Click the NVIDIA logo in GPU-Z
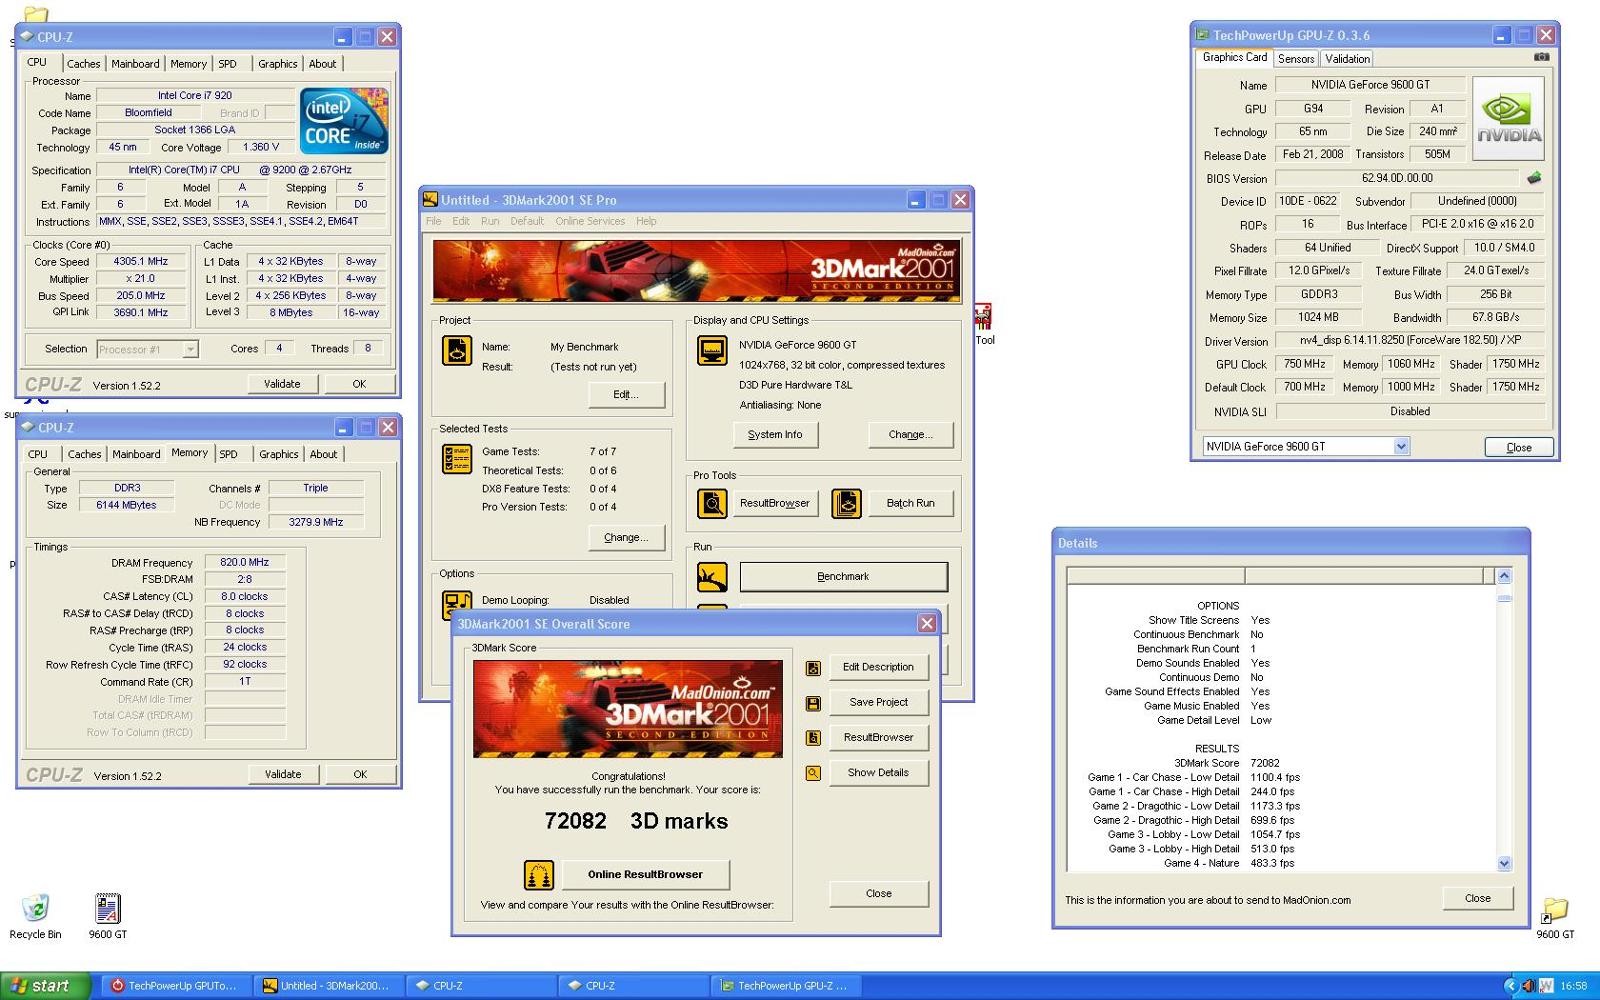 pyautogui.click(x=1509, y=119)
